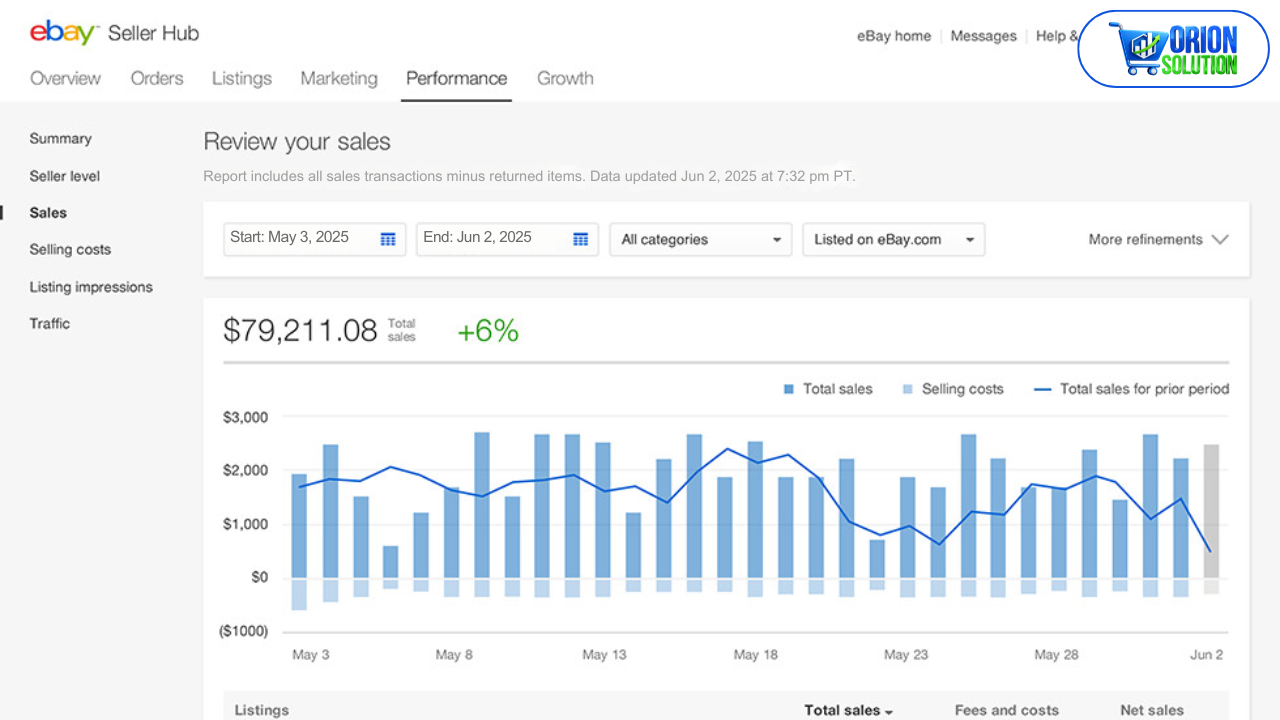
Task: Select Sales in the left sidebar
Action: coord(48,213)
